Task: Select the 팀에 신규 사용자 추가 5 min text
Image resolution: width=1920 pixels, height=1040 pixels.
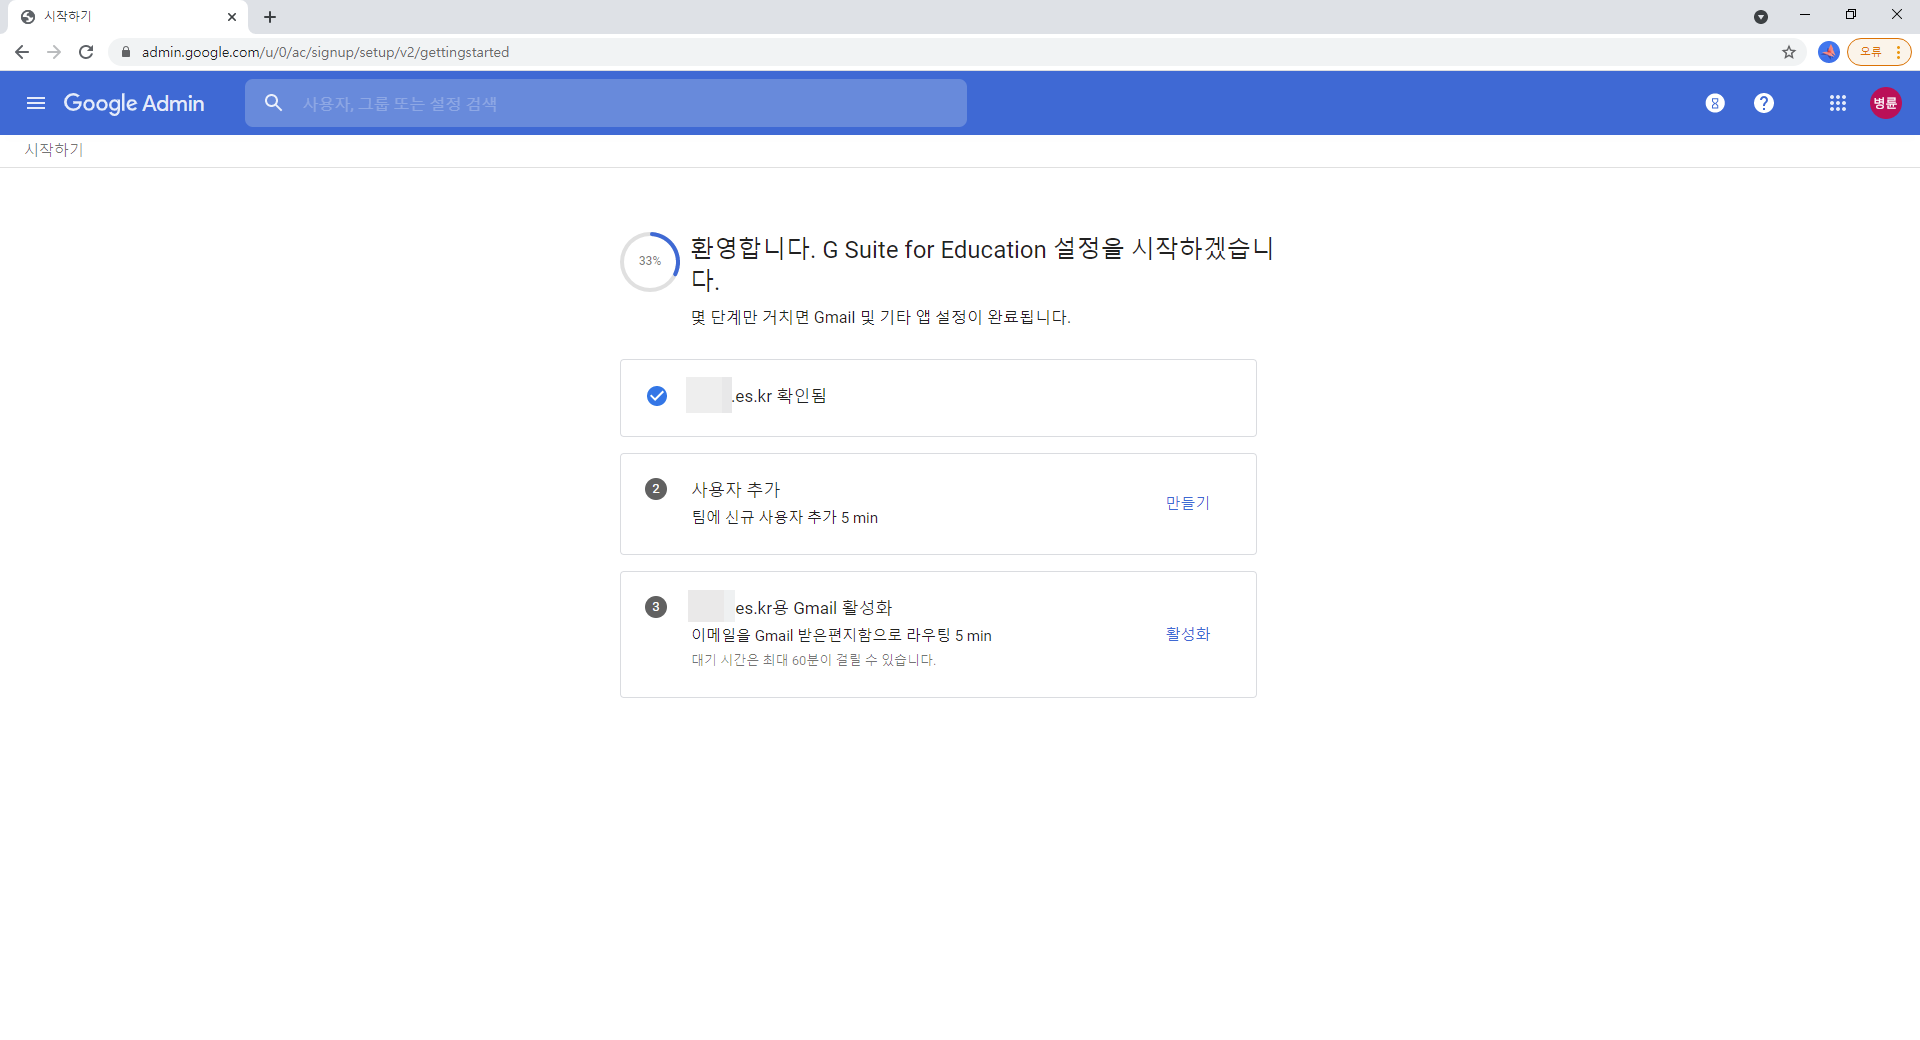Action: (785, 518)
